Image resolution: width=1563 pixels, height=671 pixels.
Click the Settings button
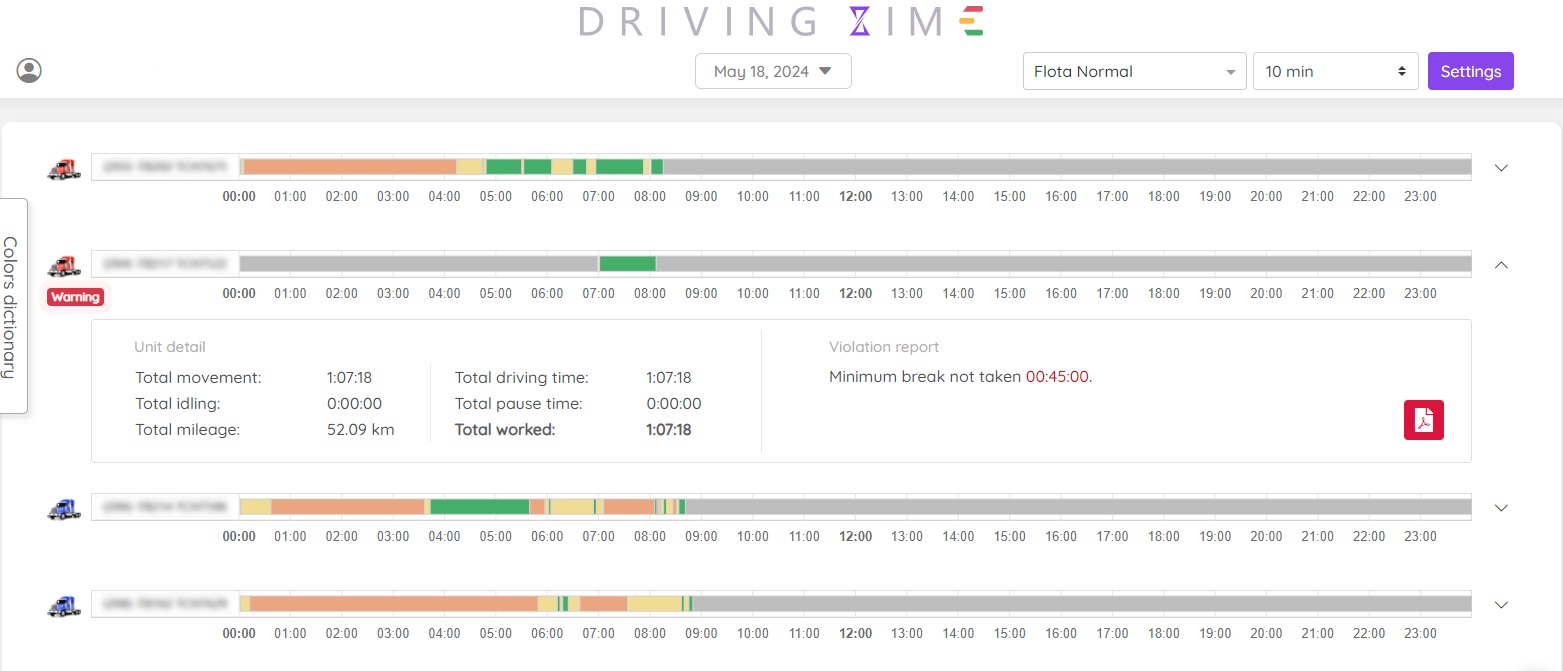(1470, 70)
